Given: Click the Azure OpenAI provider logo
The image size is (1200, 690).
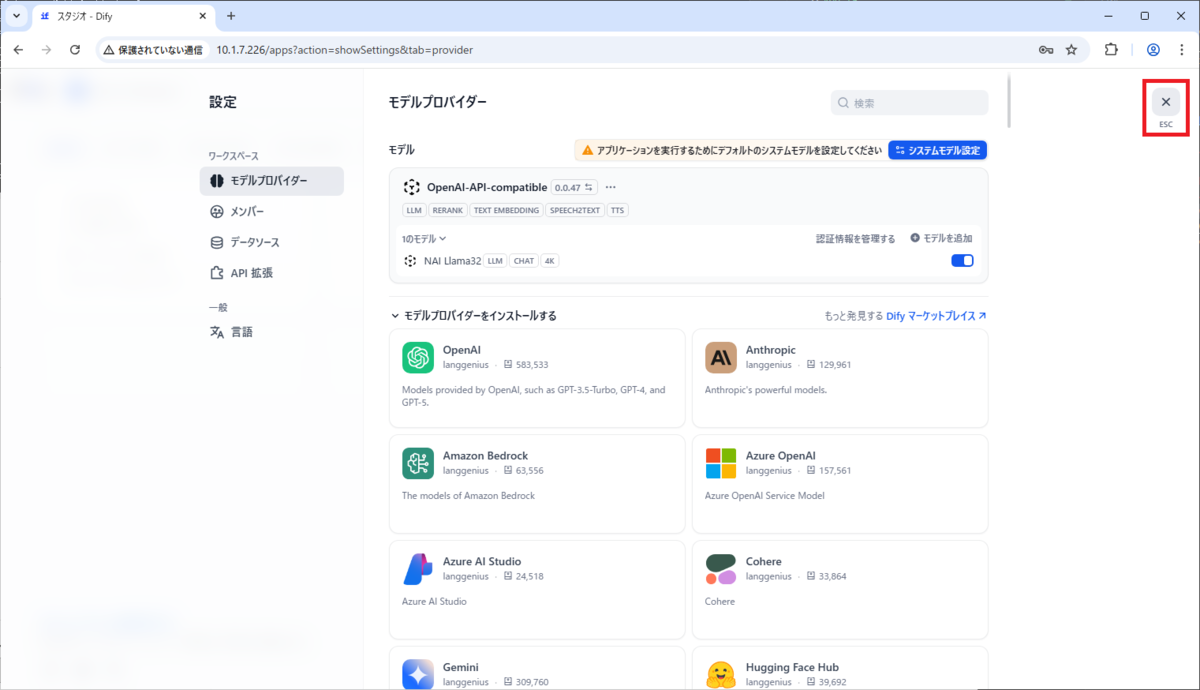Looking at the screenshot, I should point(721,463).
